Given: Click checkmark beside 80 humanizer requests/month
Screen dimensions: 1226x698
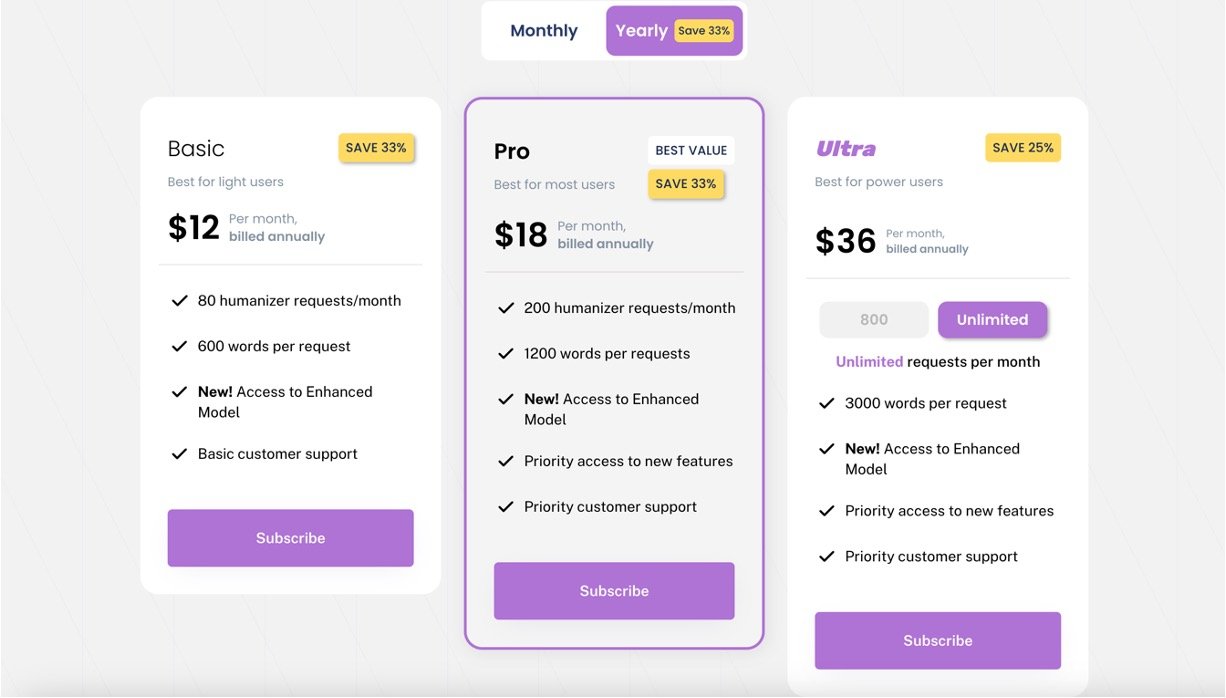Looking at the screenshot, I should click(180, 301).
